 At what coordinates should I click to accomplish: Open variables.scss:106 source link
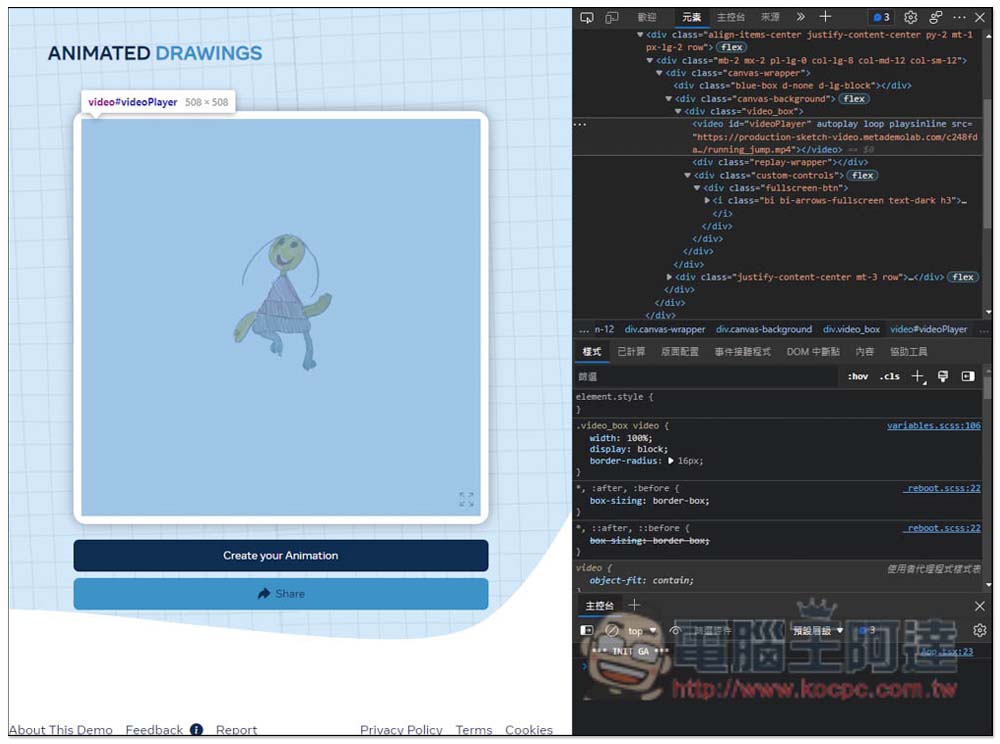tap(934, 425)
